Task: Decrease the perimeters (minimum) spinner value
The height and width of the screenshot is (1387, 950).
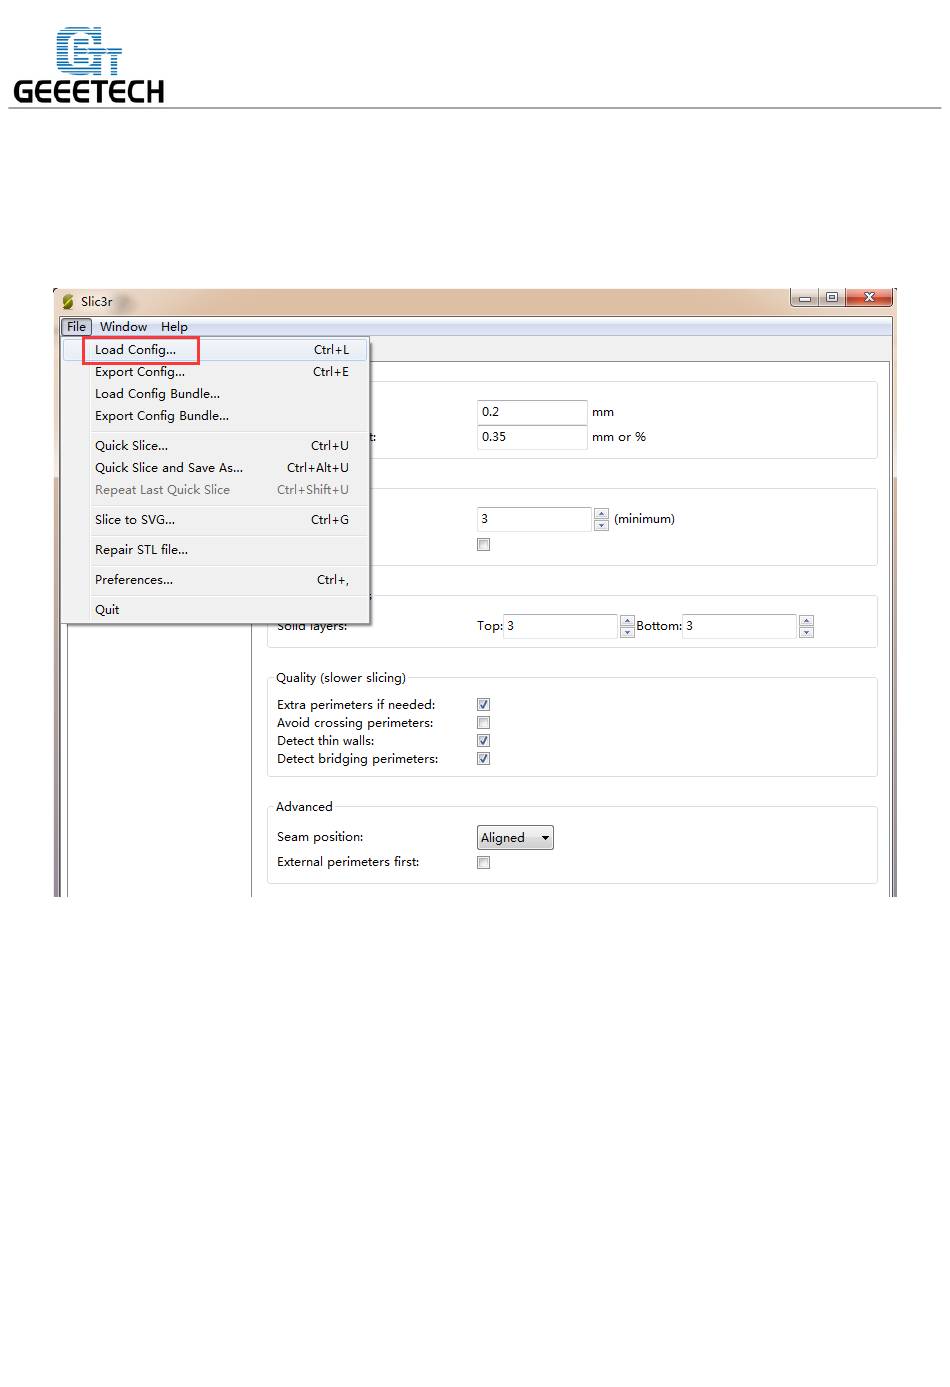Action: click(x=601, y=525)
